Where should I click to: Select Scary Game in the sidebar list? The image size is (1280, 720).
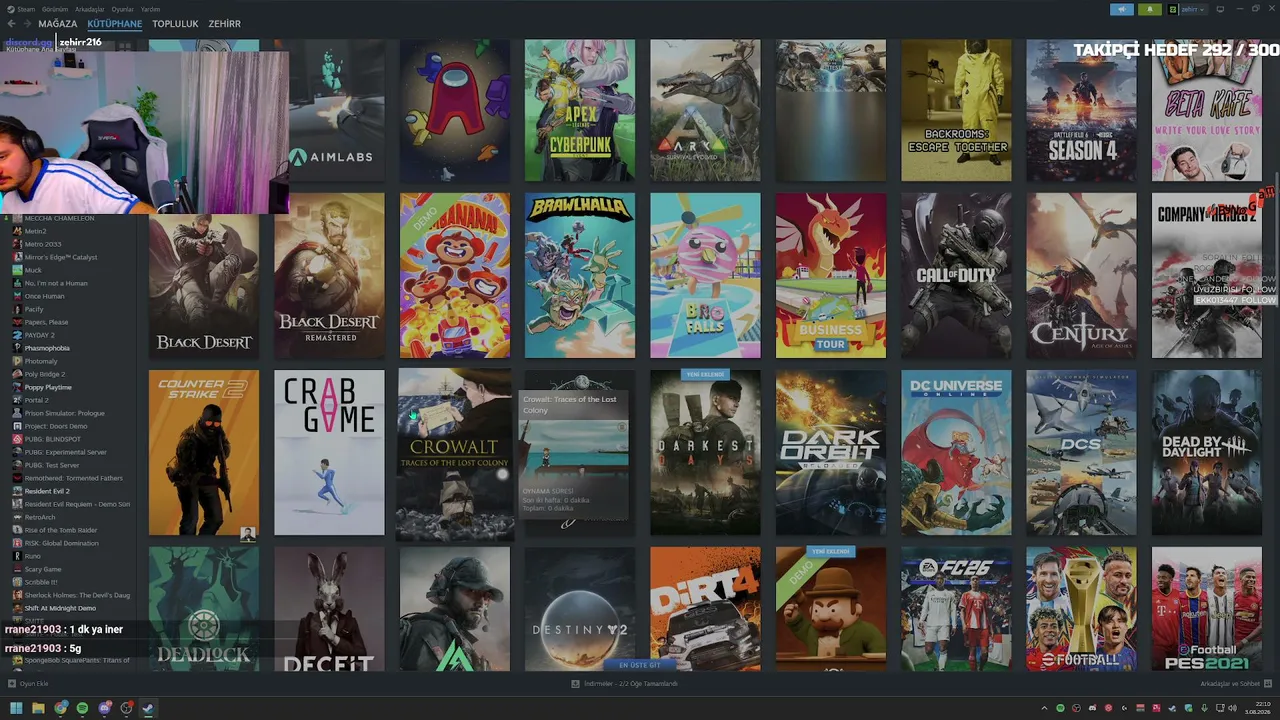tap(43, 569)
